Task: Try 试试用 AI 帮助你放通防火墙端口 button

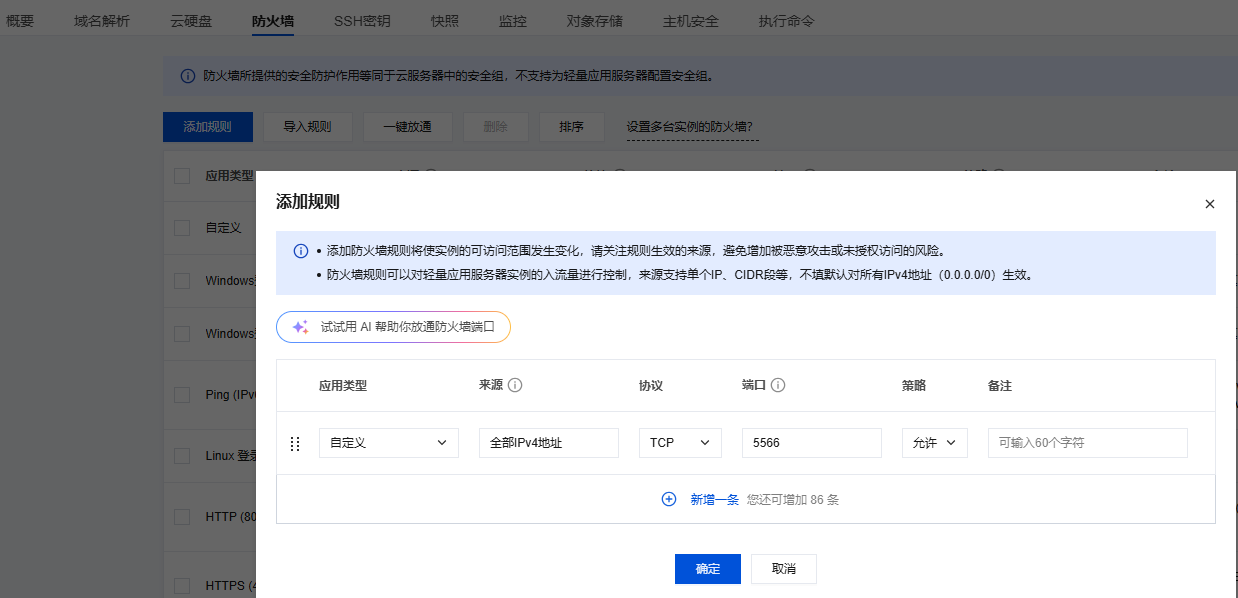Action: point(393,327)
